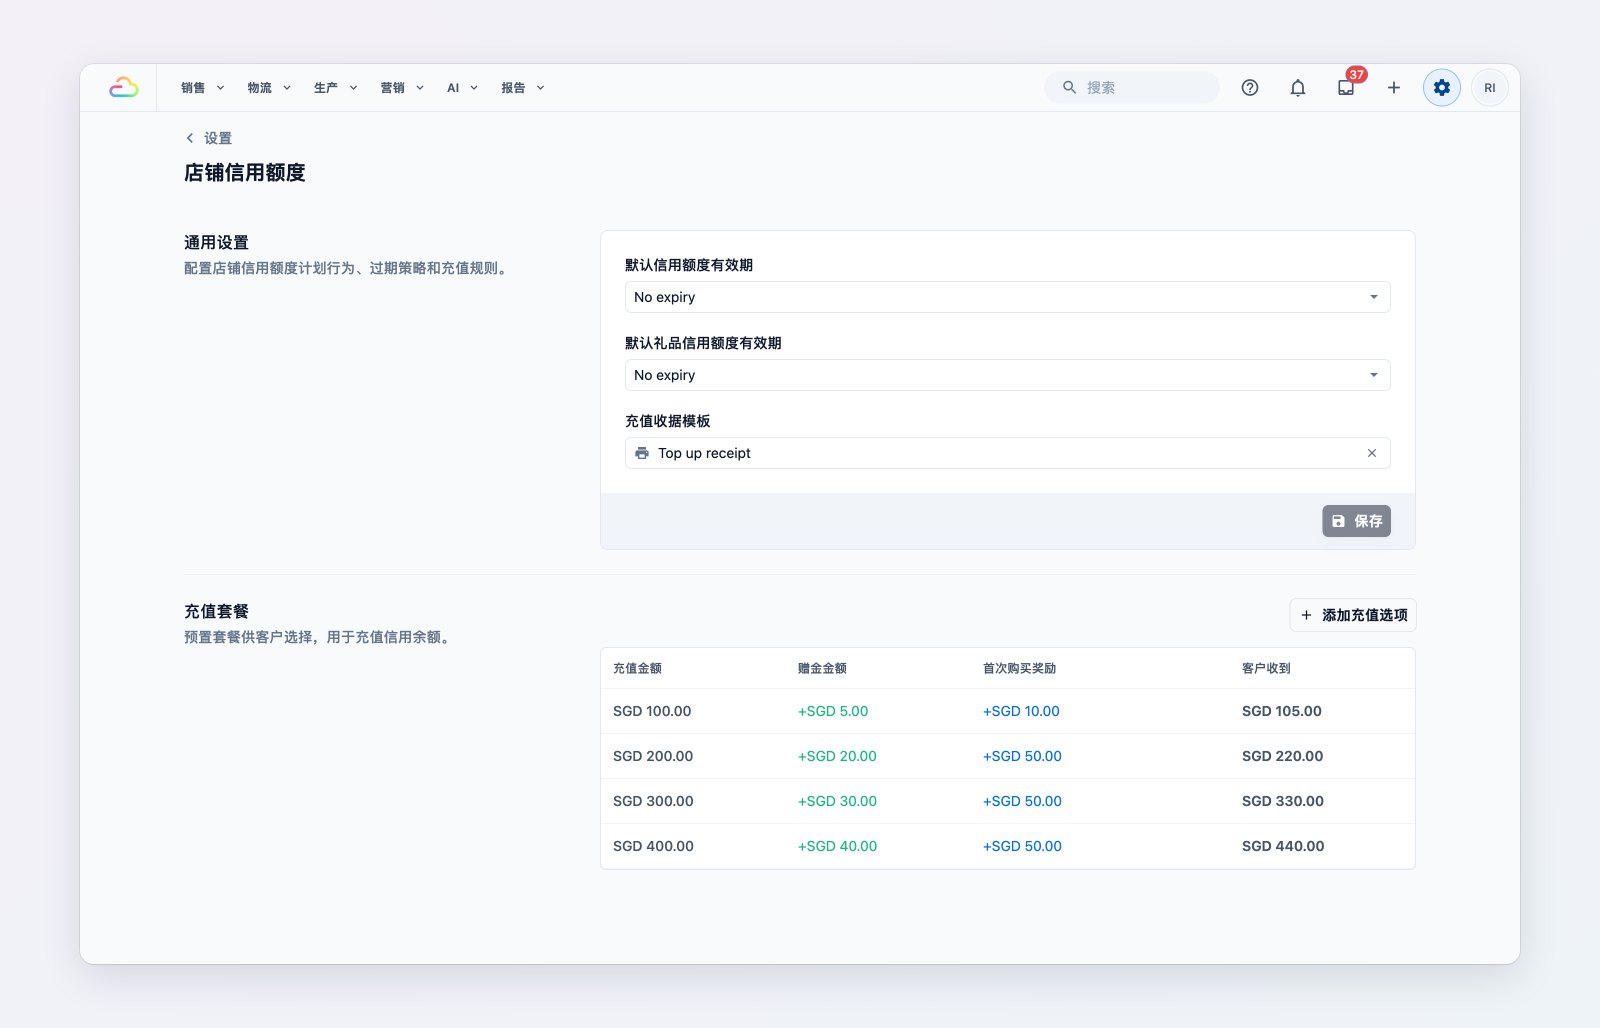Open the help question mark icon
The width and height of the screenshot is (1600, 1028).
(1250, 88)
